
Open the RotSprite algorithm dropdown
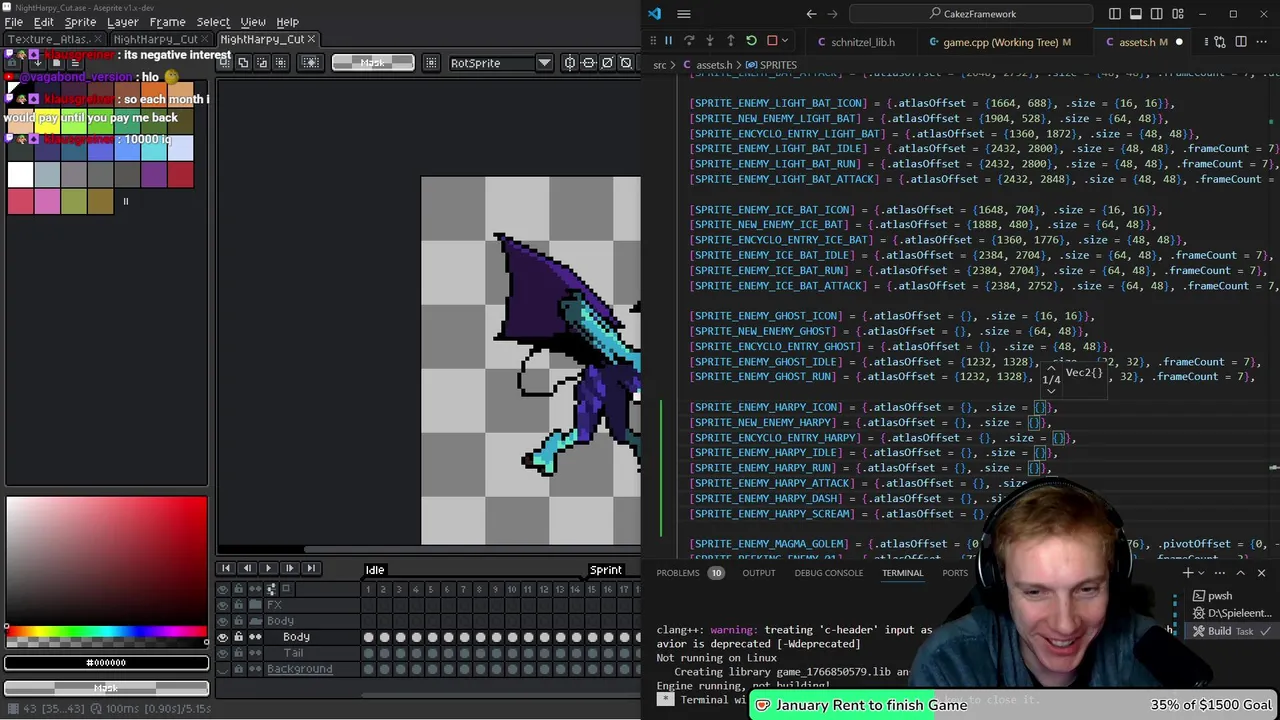pos(544,63)
